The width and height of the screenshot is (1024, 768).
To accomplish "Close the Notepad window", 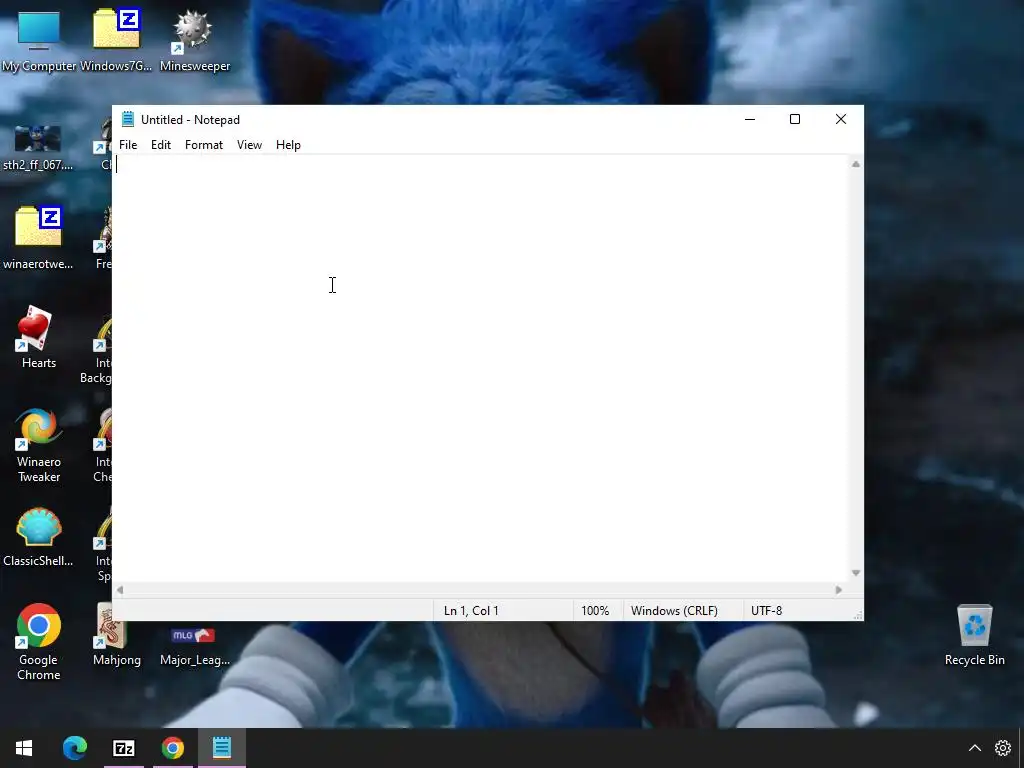I will click(840, 120).
